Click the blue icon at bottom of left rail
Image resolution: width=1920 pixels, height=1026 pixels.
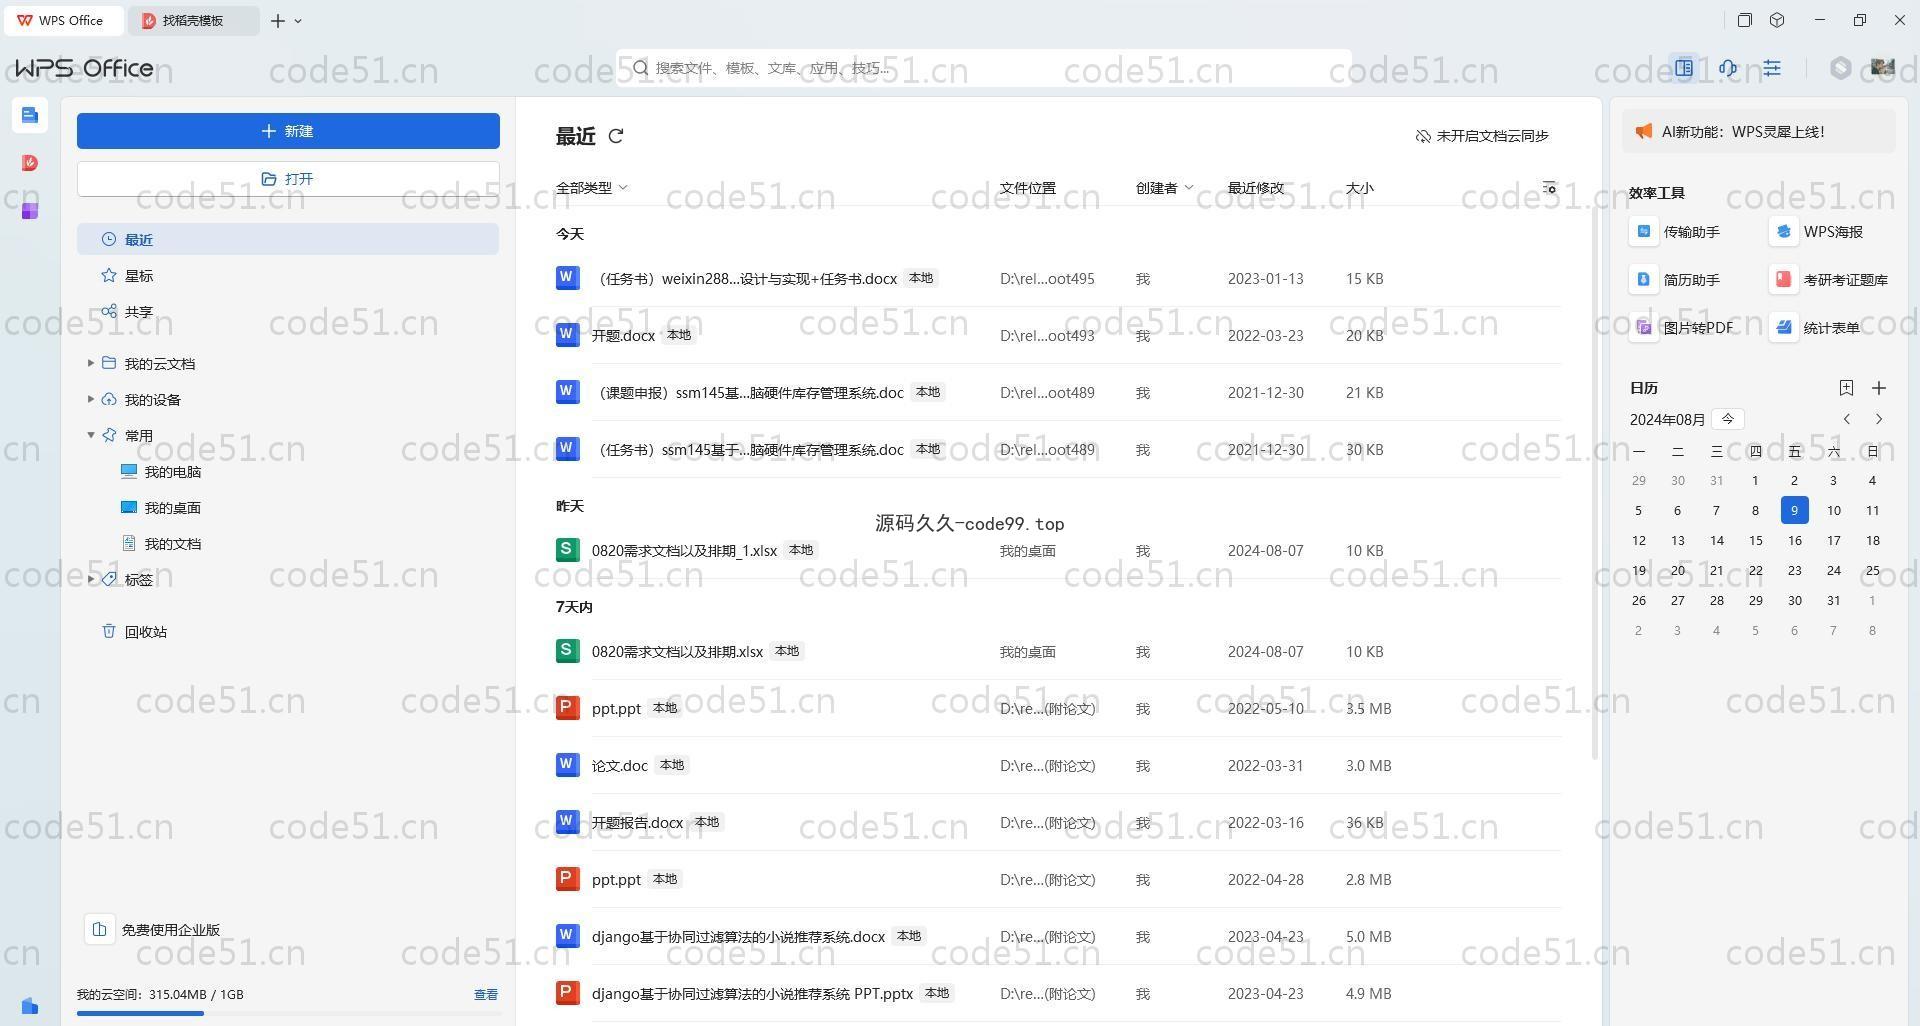[30, 1006]
